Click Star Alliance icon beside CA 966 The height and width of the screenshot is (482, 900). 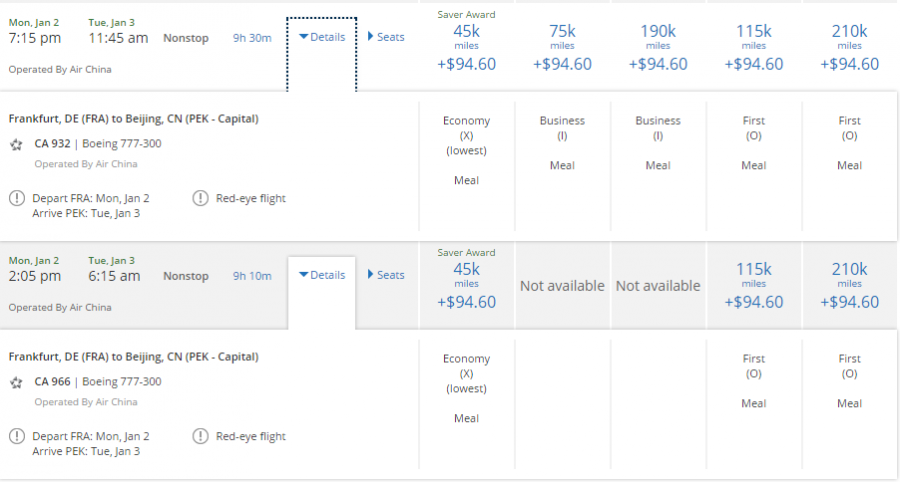click(x=16, y=382)
